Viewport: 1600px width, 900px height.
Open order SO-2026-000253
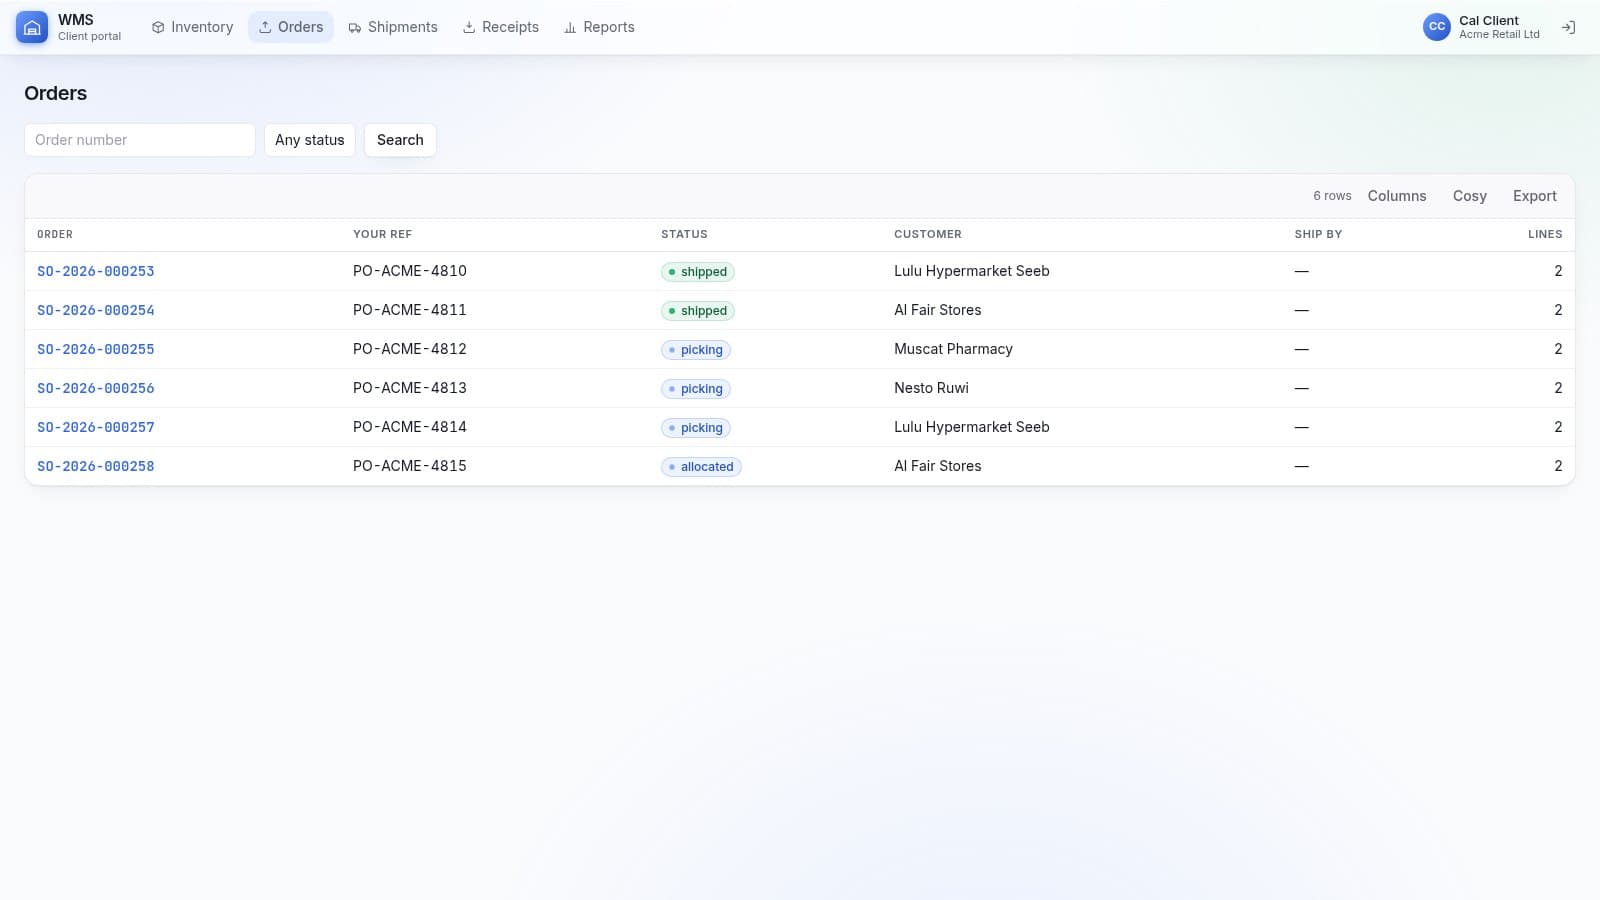point(96,271)
